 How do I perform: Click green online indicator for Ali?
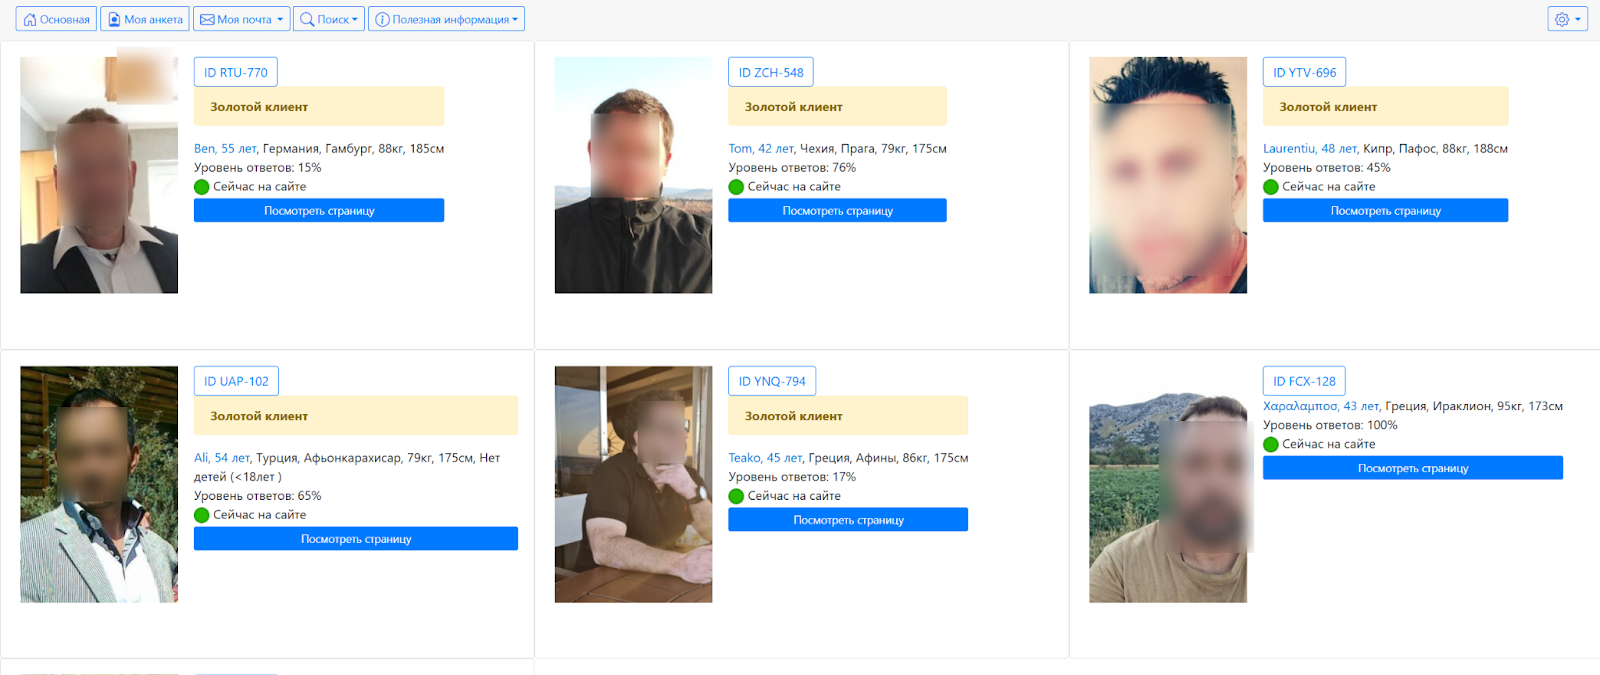click(x=202, y=515)
